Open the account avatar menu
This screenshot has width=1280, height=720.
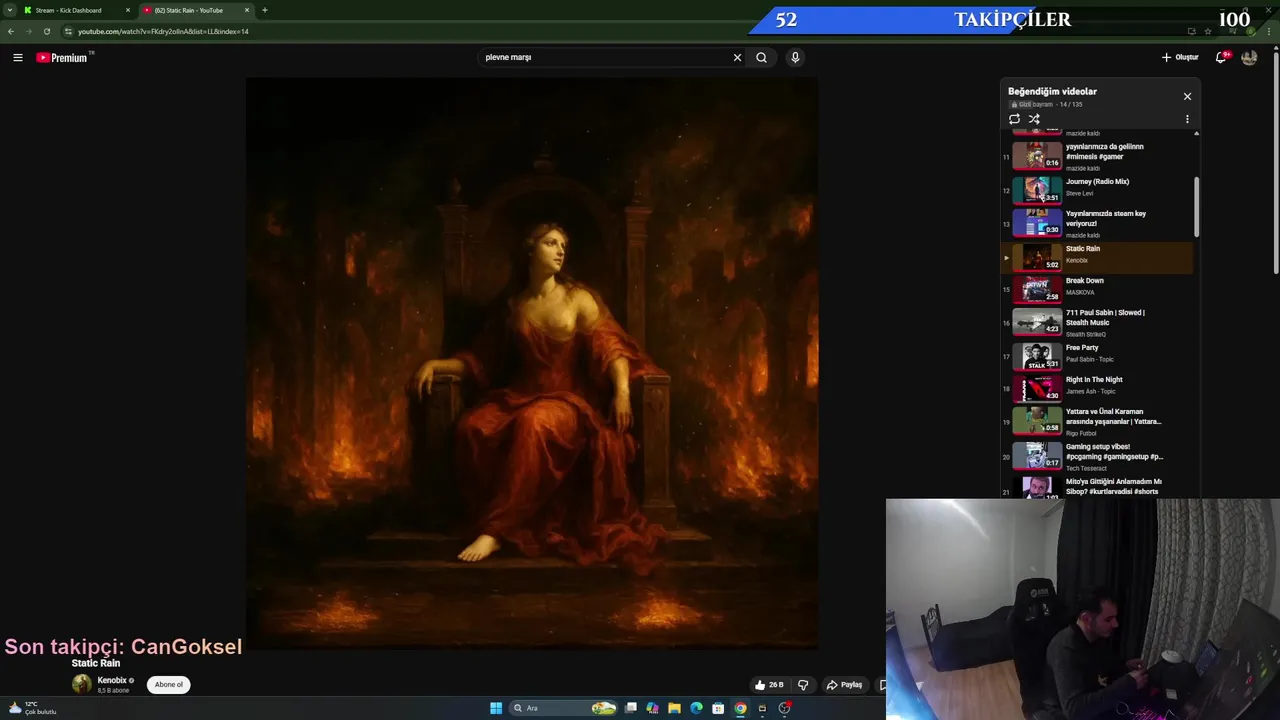[1249, 57]
